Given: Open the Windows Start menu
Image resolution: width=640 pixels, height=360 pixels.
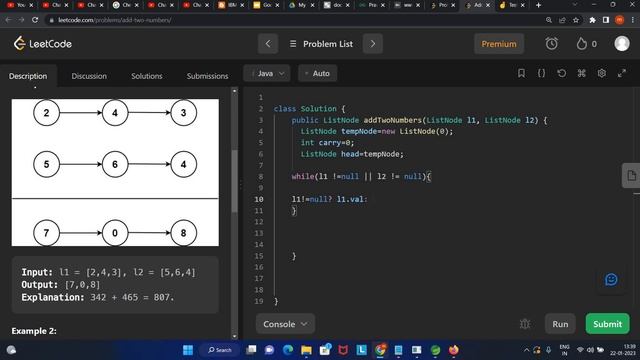Looking at the screenshot, I should point(188,350).
